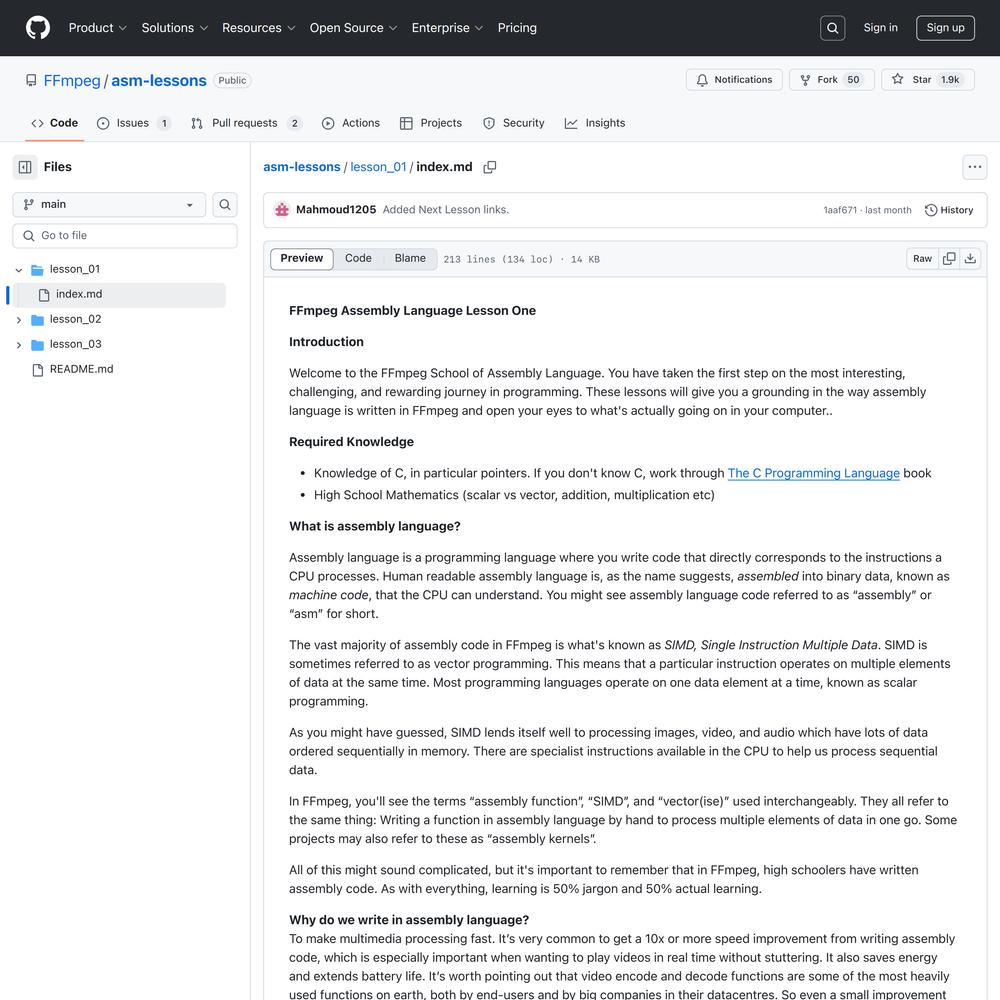
Task: Select the lesson_03 folder icon
Action: [x=38, y=344]
